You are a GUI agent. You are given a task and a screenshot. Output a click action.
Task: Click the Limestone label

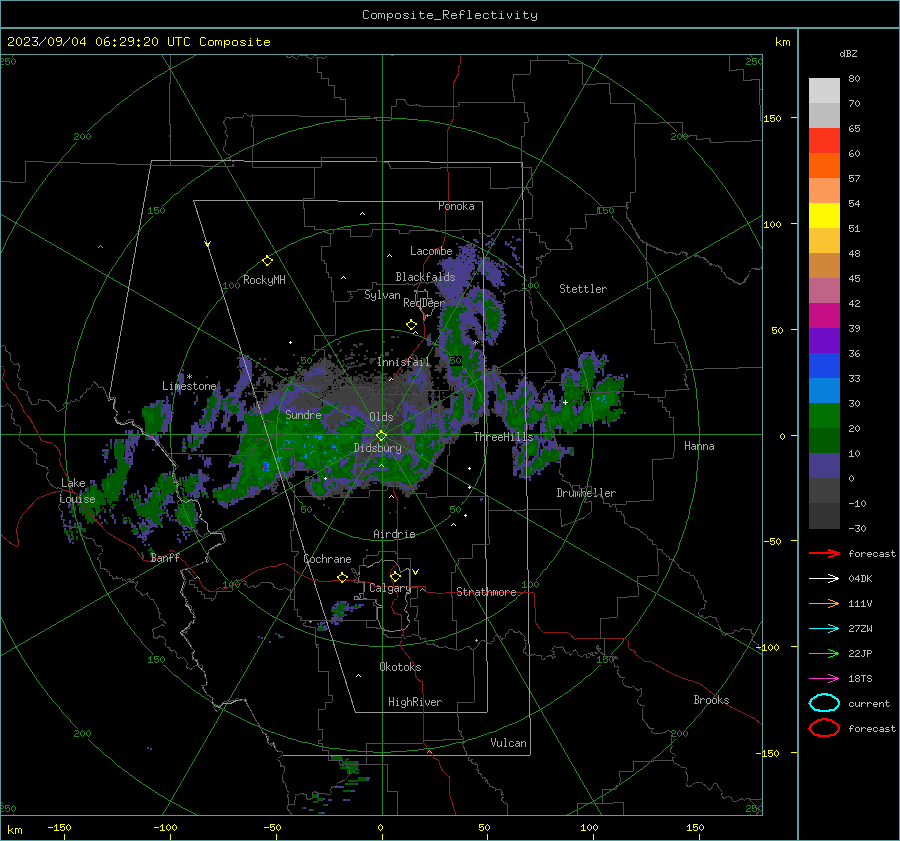pos(189,386)
